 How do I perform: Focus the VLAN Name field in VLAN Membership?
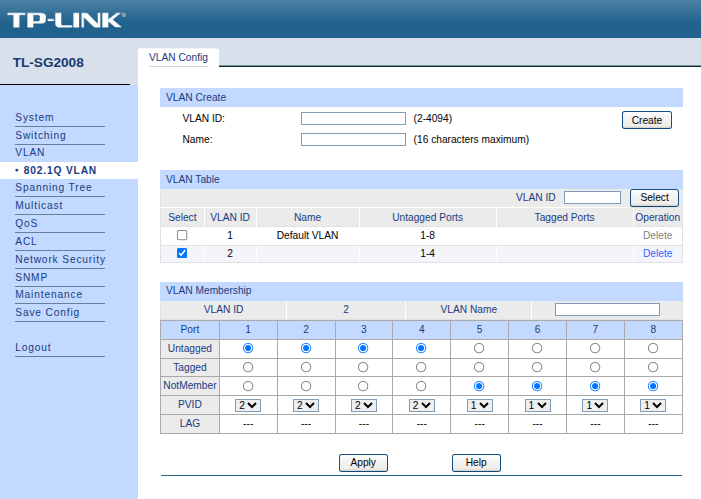click(607, 309)
